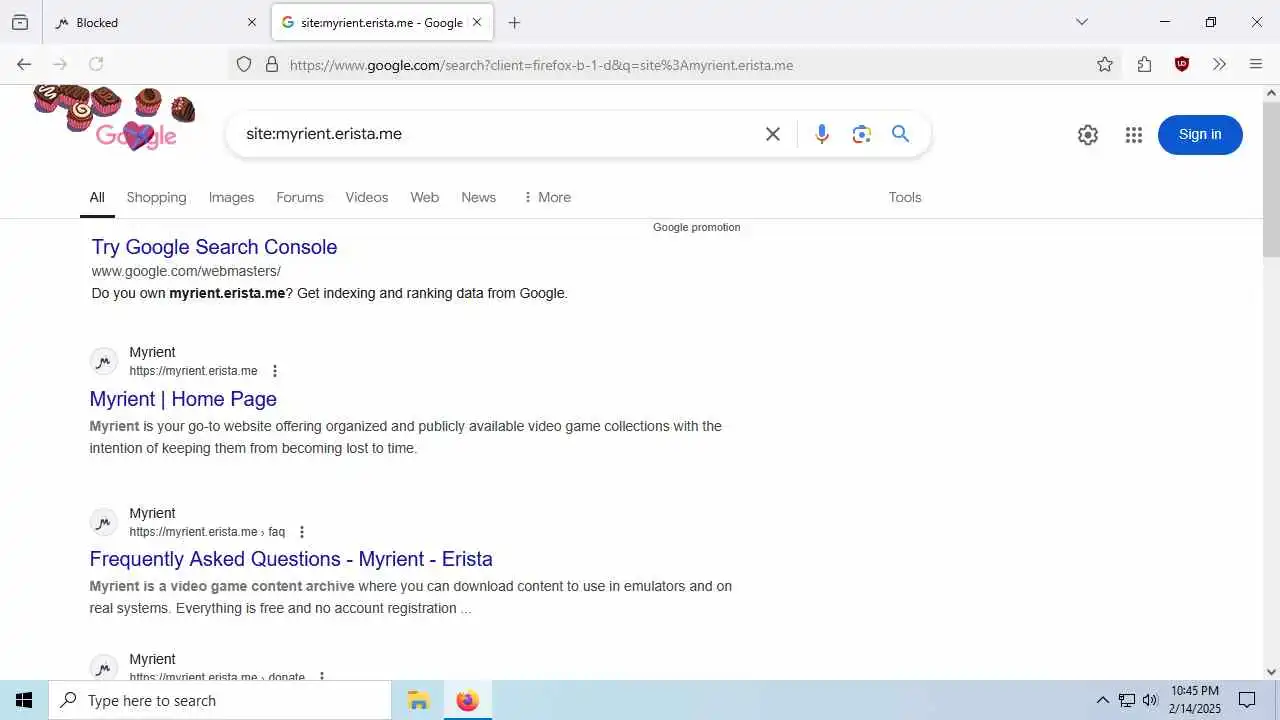Click https://myrient.erista.me URL of first result
Viewport: 1280px width, 720px height.
coord(193,371)
